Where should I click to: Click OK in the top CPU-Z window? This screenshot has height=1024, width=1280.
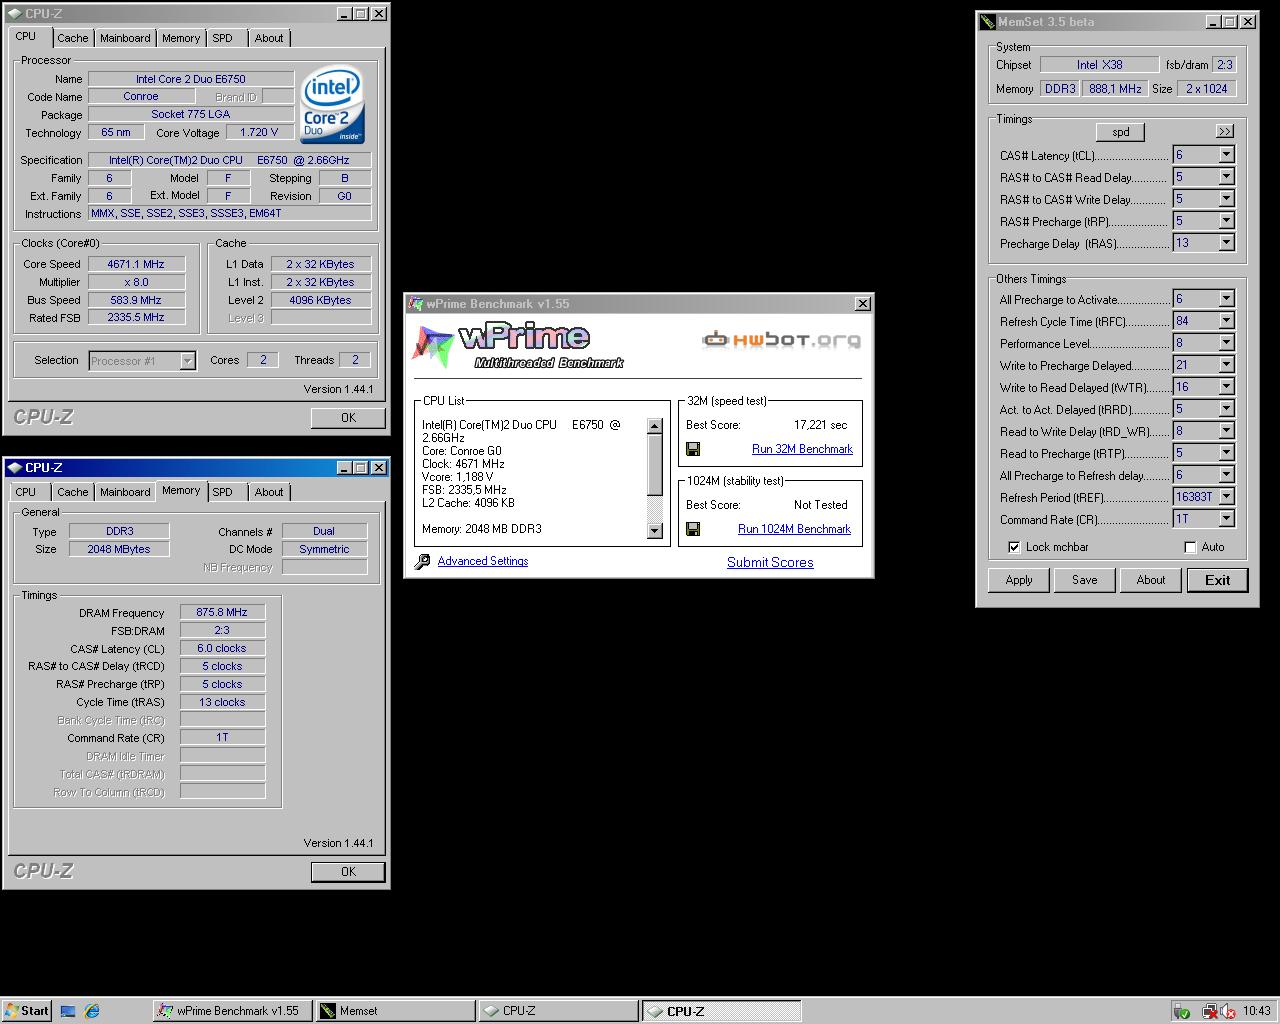click(348, 418)
